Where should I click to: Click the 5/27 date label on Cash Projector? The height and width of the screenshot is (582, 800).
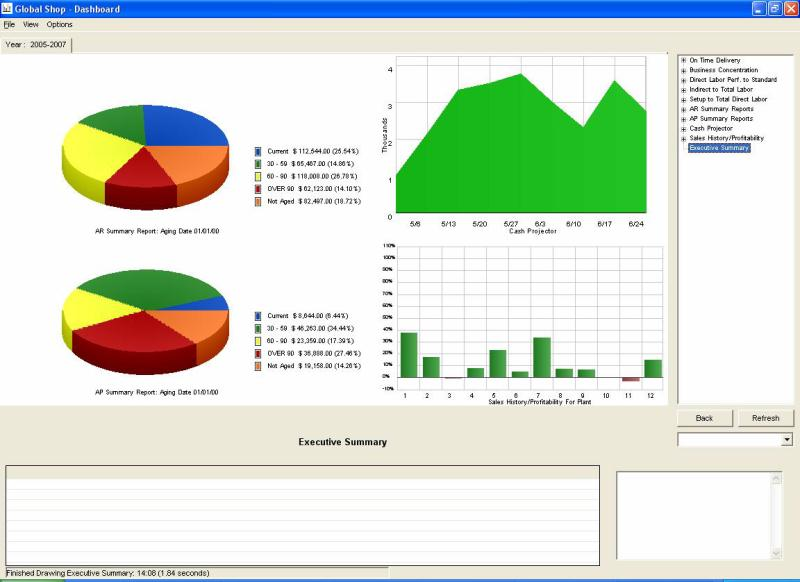(x=511, y=224)
